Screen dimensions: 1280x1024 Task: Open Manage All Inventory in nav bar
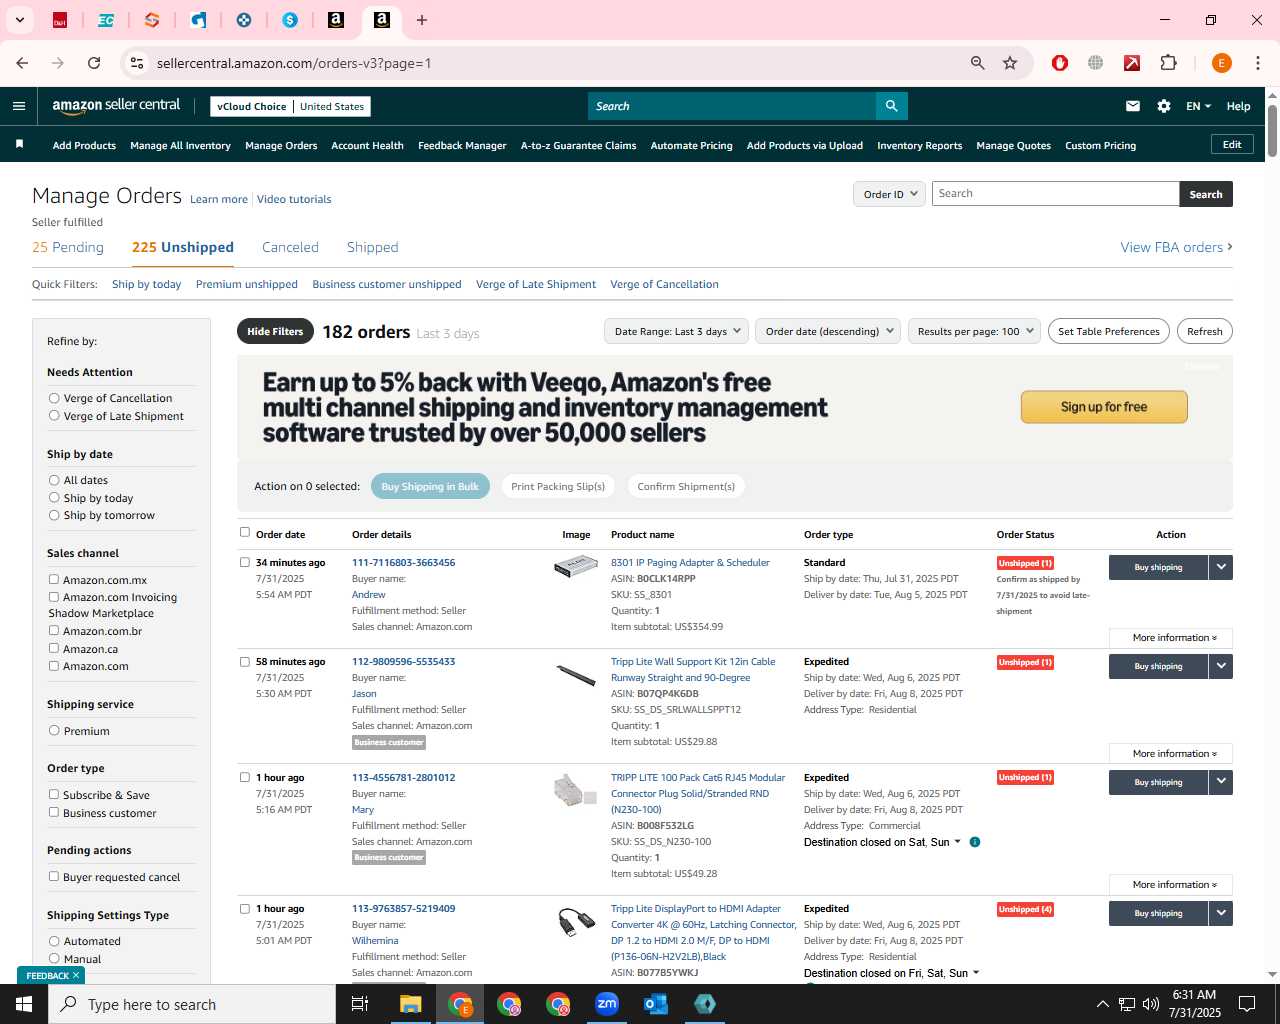(x=180, y=145)
